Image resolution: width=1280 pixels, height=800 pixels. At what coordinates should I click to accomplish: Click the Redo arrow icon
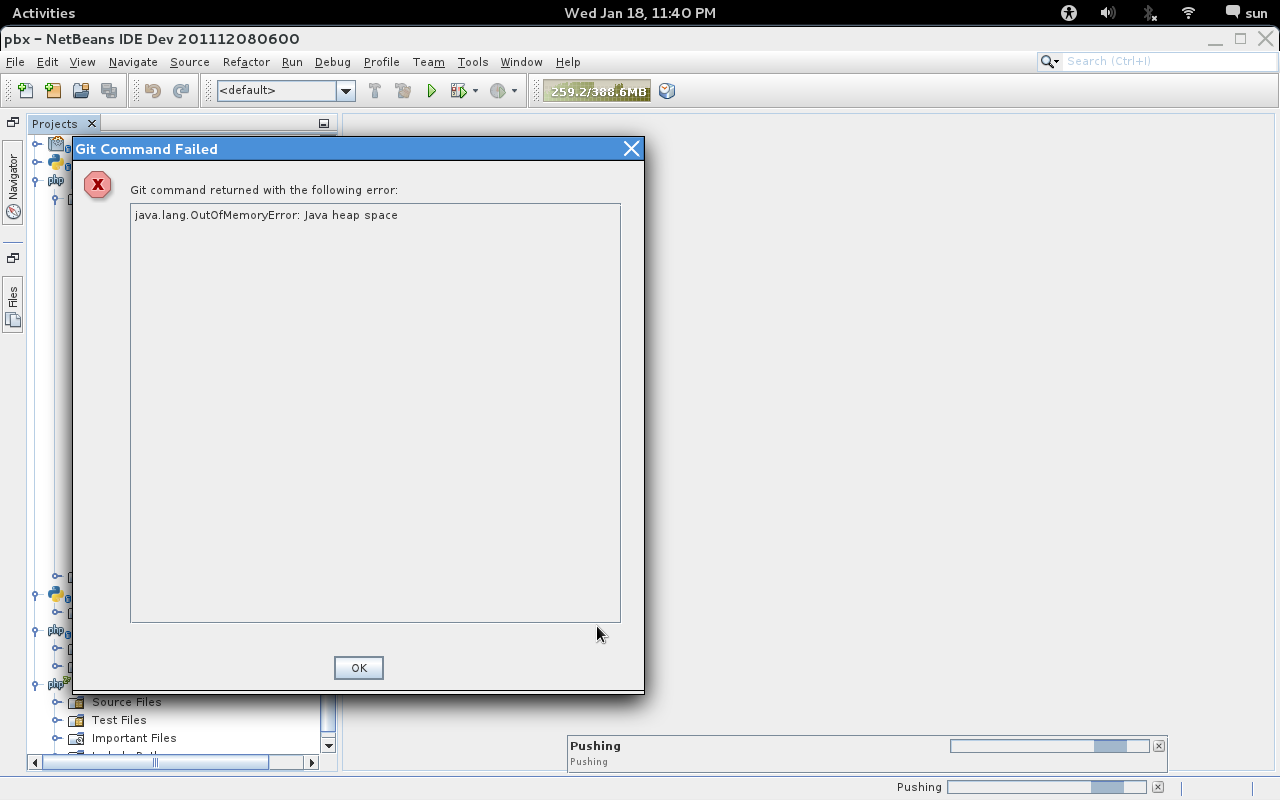click(181, 91)
